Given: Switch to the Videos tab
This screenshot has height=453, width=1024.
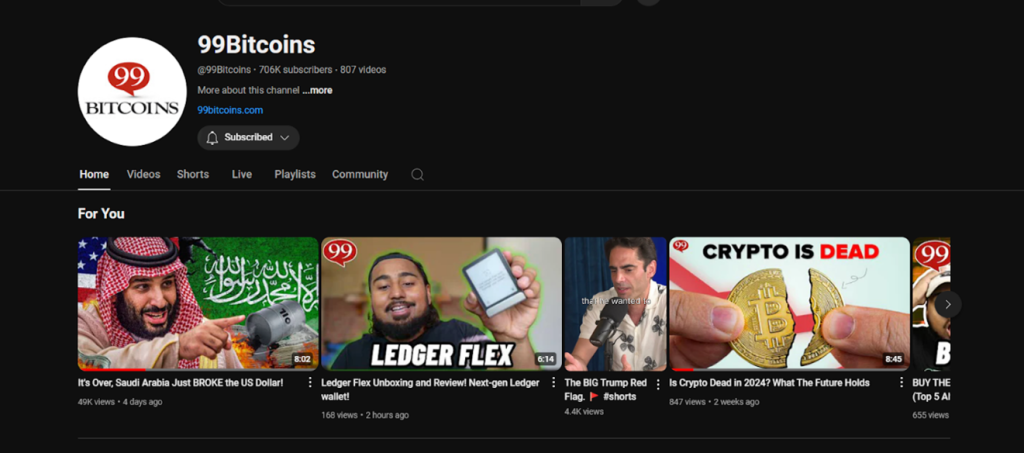Looking at the screenshot, I should pos(143,174).
